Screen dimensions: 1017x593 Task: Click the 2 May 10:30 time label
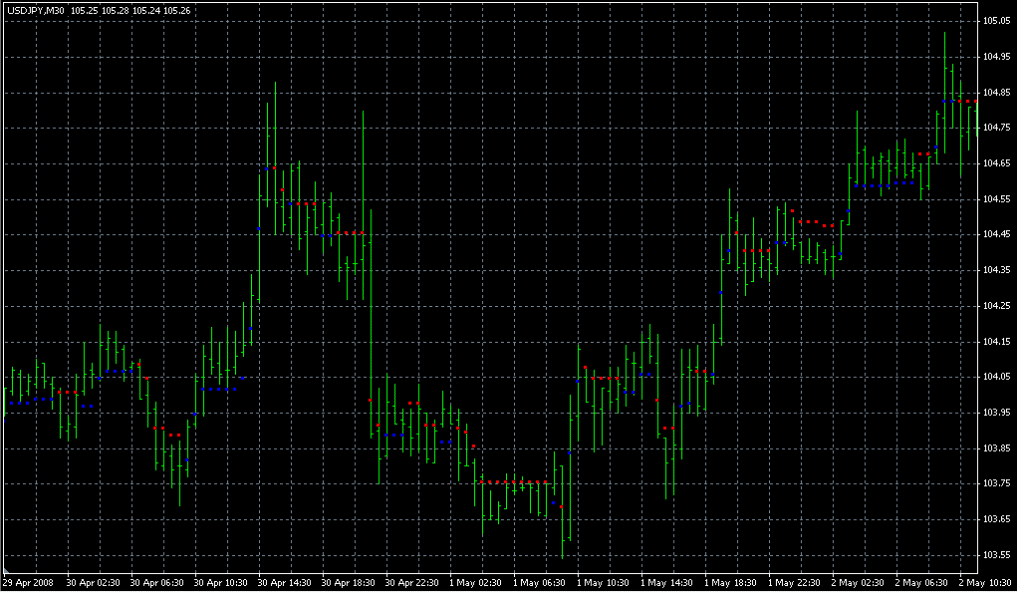(987, 582)
